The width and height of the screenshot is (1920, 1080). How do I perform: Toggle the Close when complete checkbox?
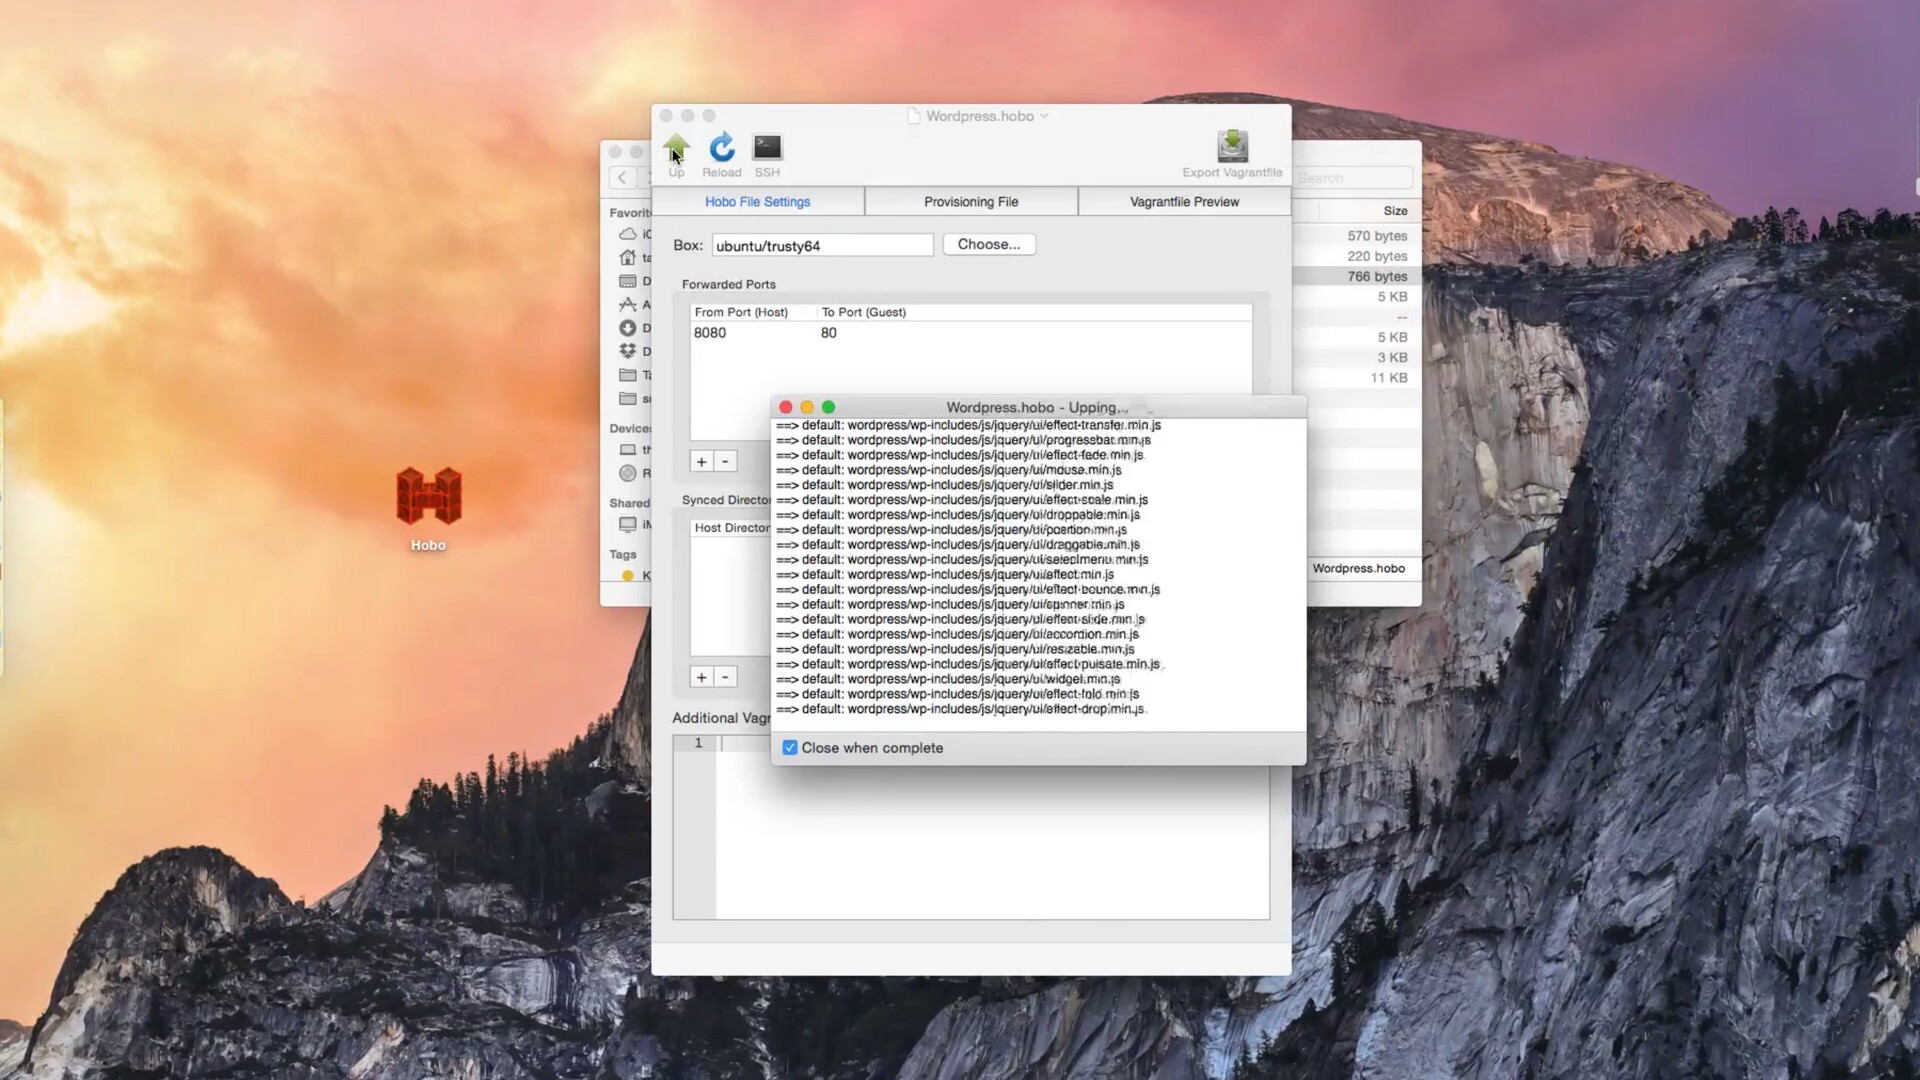(790, 748)
